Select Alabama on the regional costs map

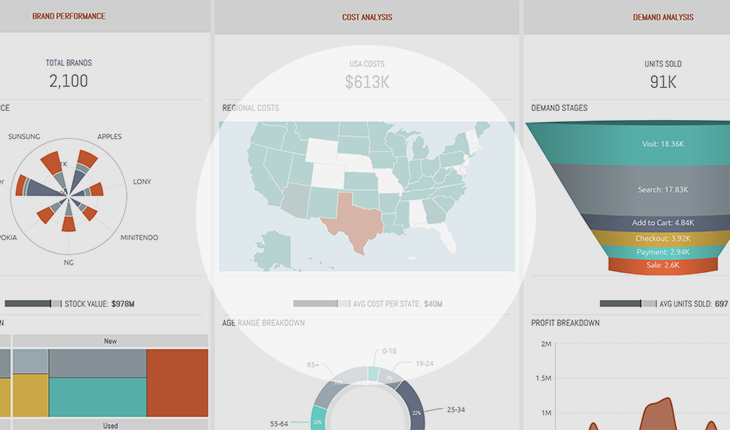(x=418, y=213)
